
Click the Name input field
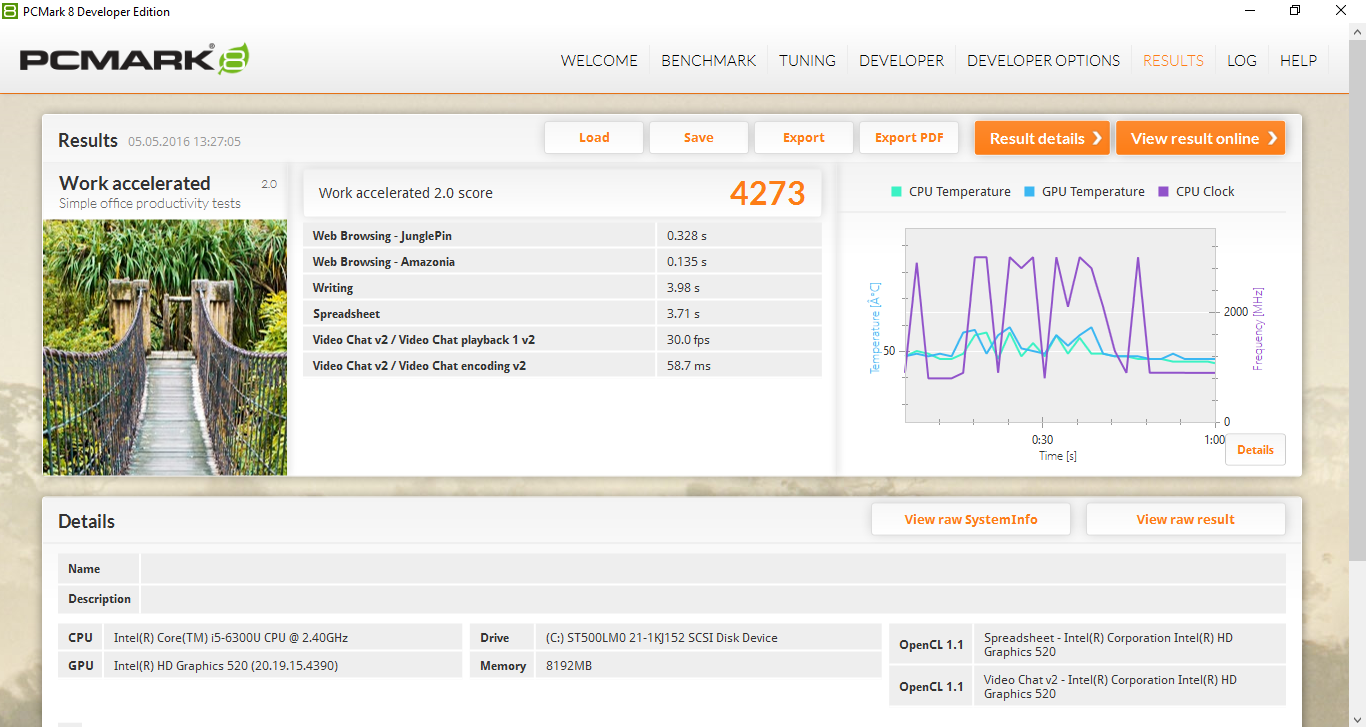click(713, 569)
